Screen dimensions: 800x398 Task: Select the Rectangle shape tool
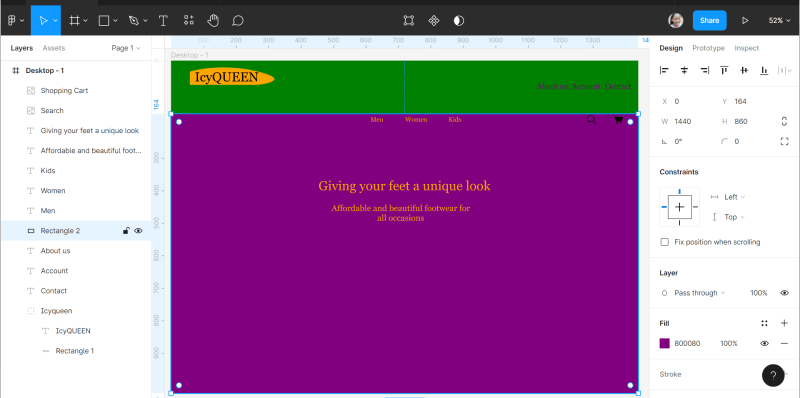pyautogui.click(x=104, y=20)
